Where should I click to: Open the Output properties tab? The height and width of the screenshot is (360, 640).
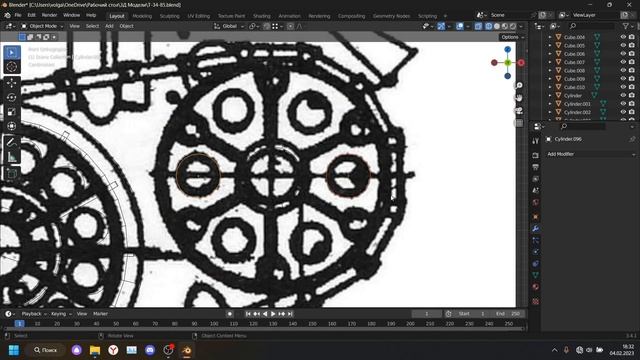pos(536,167)
